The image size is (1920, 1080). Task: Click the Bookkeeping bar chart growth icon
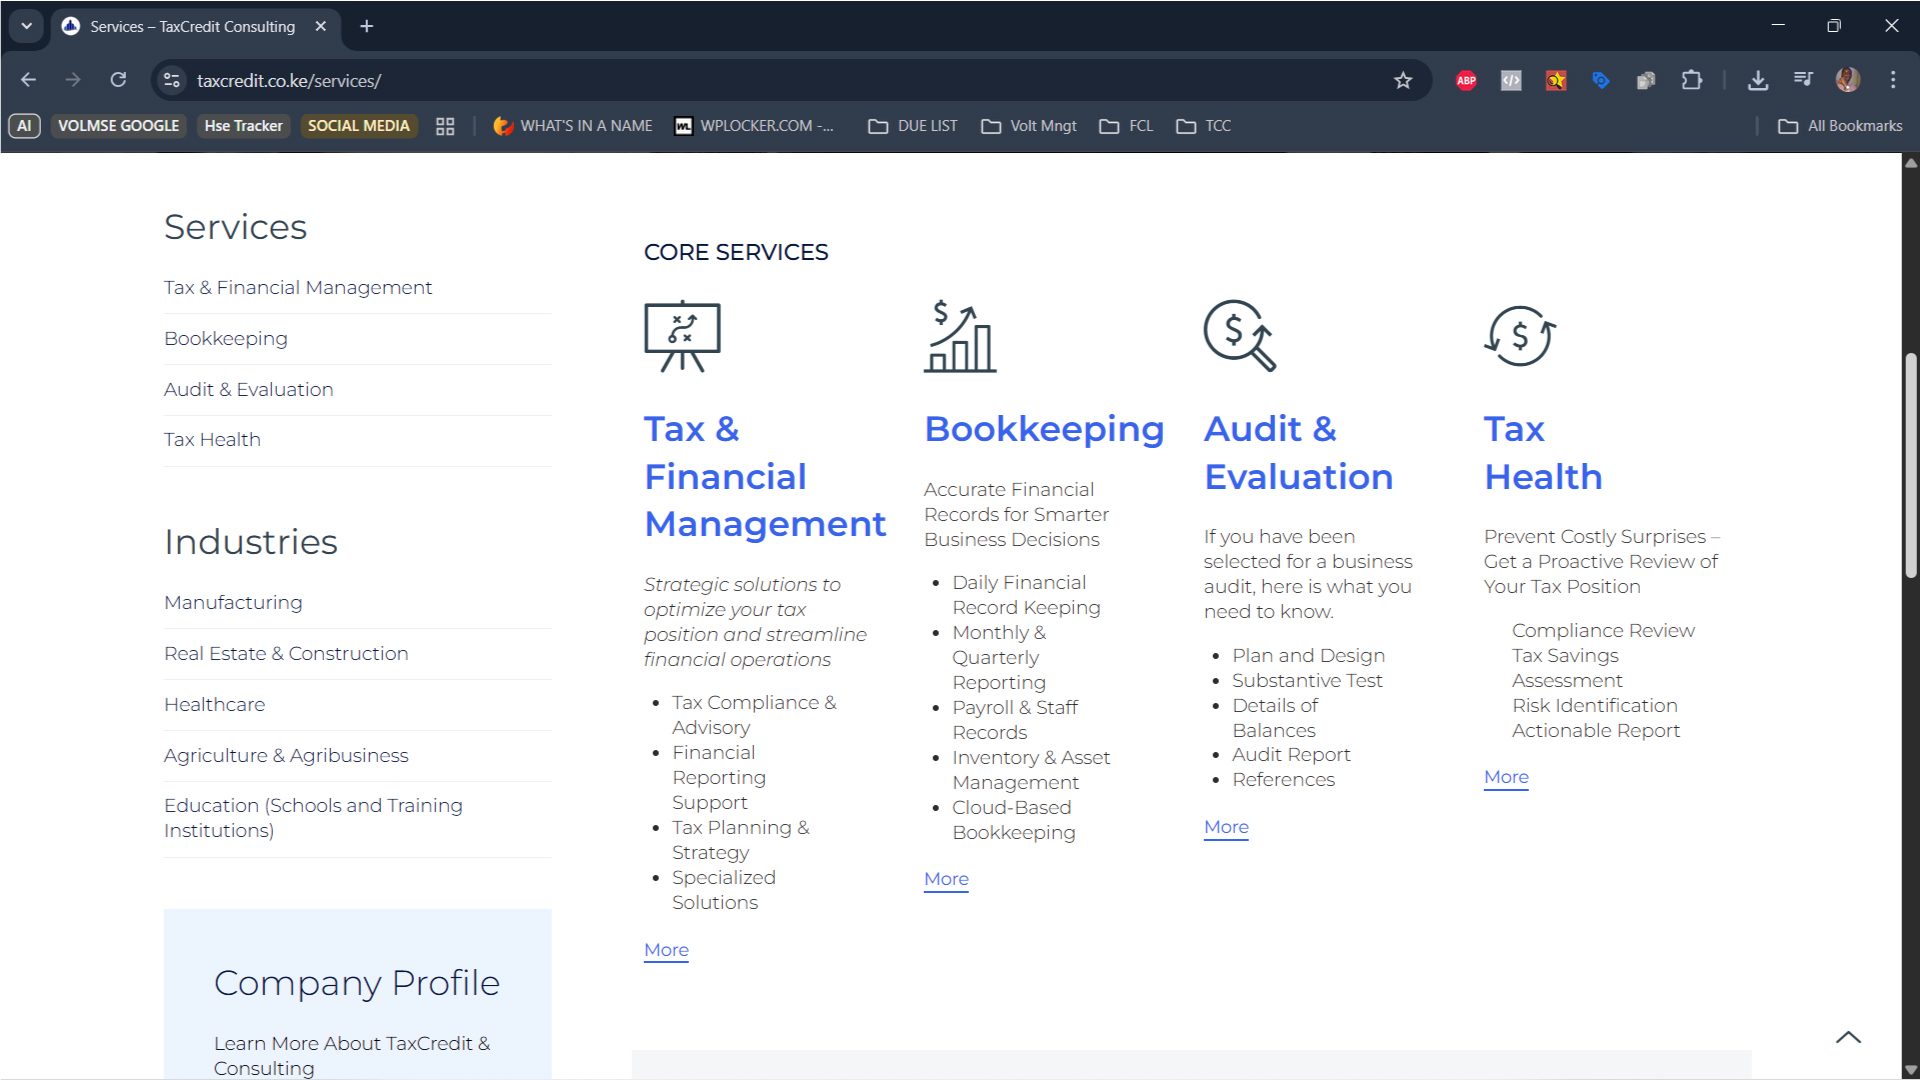960,336
